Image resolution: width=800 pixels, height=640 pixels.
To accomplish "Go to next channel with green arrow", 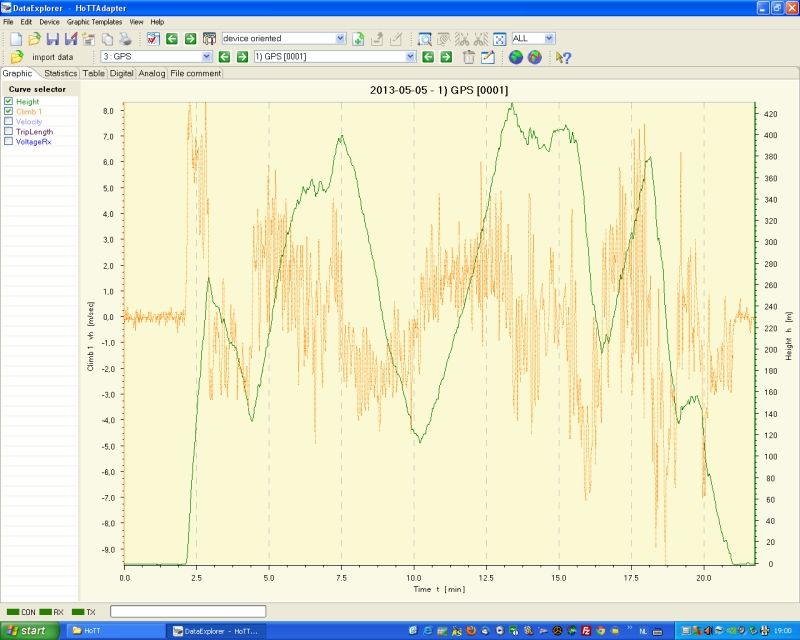I will click(242, 57).
